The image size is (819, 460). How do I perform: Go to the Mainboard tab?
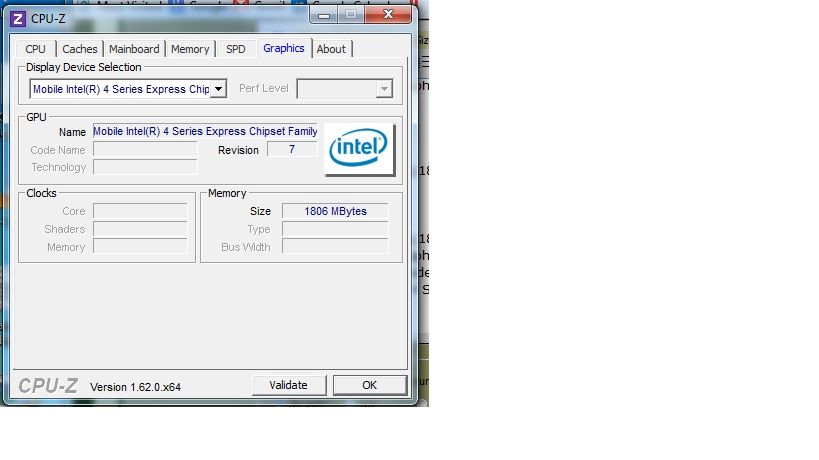[134, 49]
